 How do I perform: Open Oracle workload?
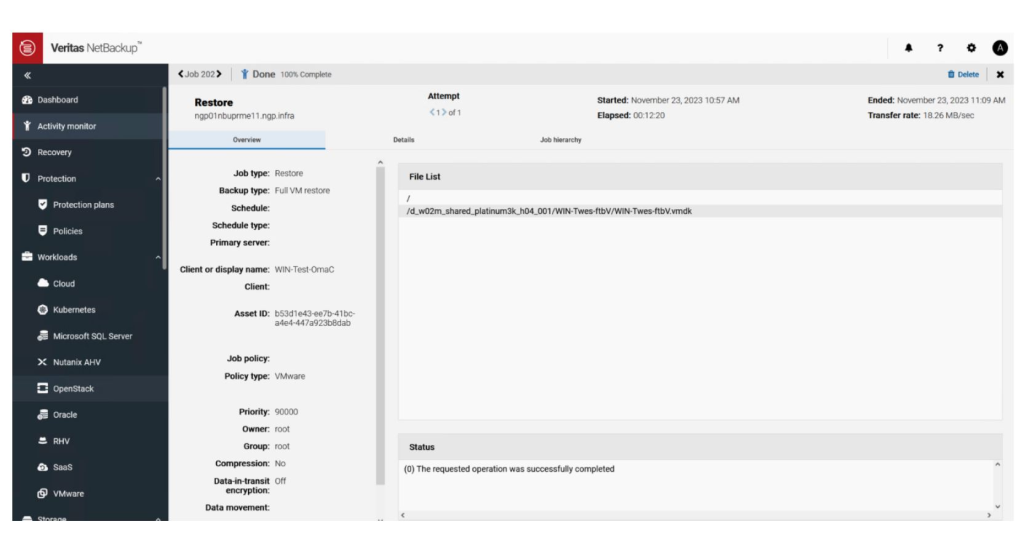[65, 414]
